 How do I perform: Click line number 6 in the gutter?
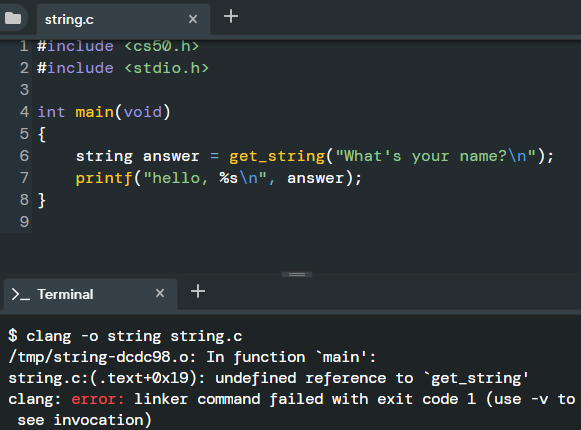pos(24,156)
